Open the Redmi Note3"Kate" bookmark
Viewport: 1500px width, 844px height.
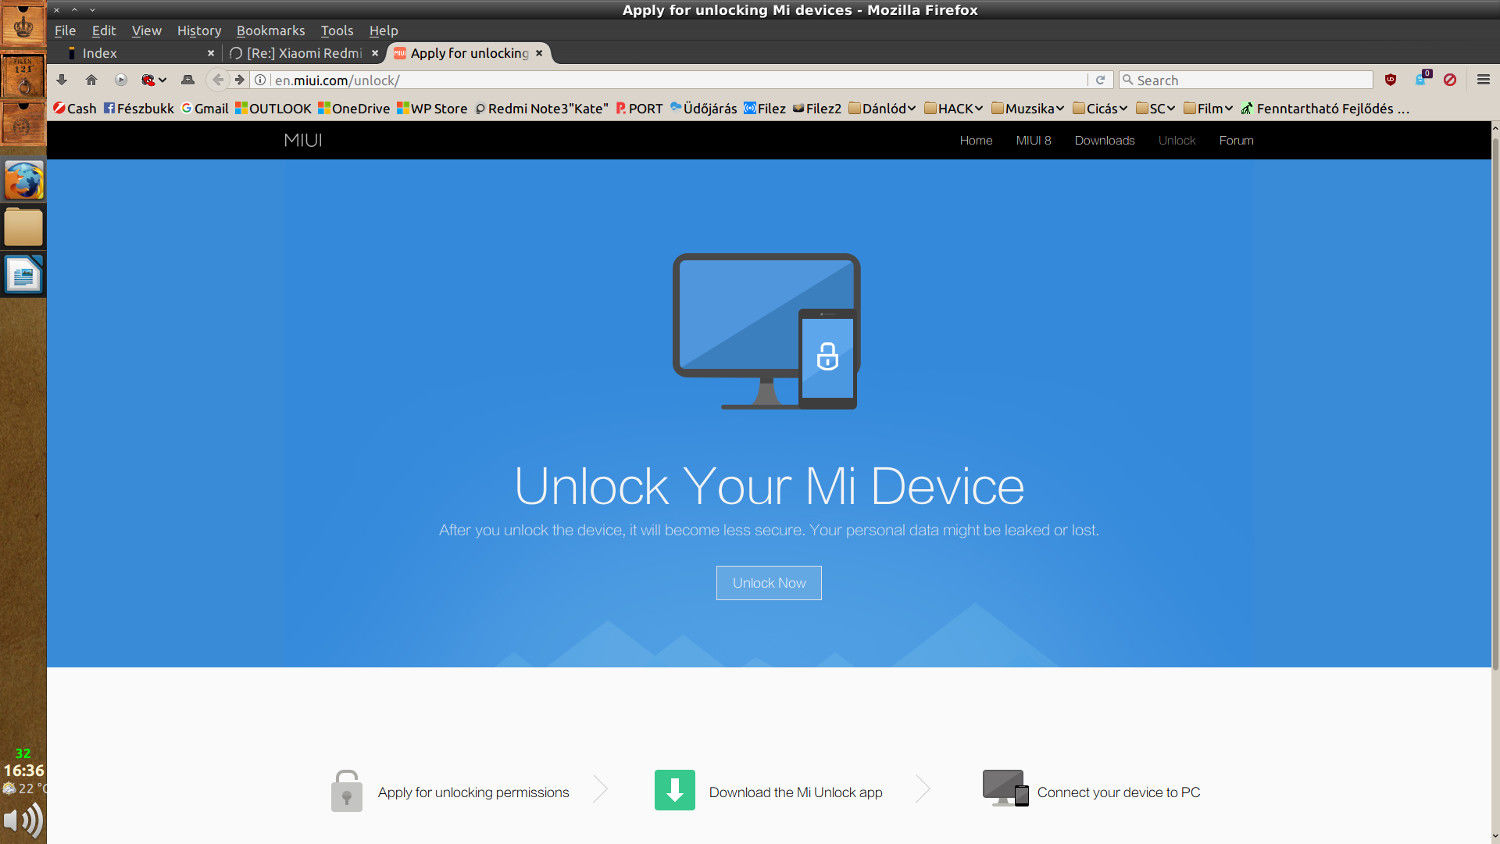point(541,108)
